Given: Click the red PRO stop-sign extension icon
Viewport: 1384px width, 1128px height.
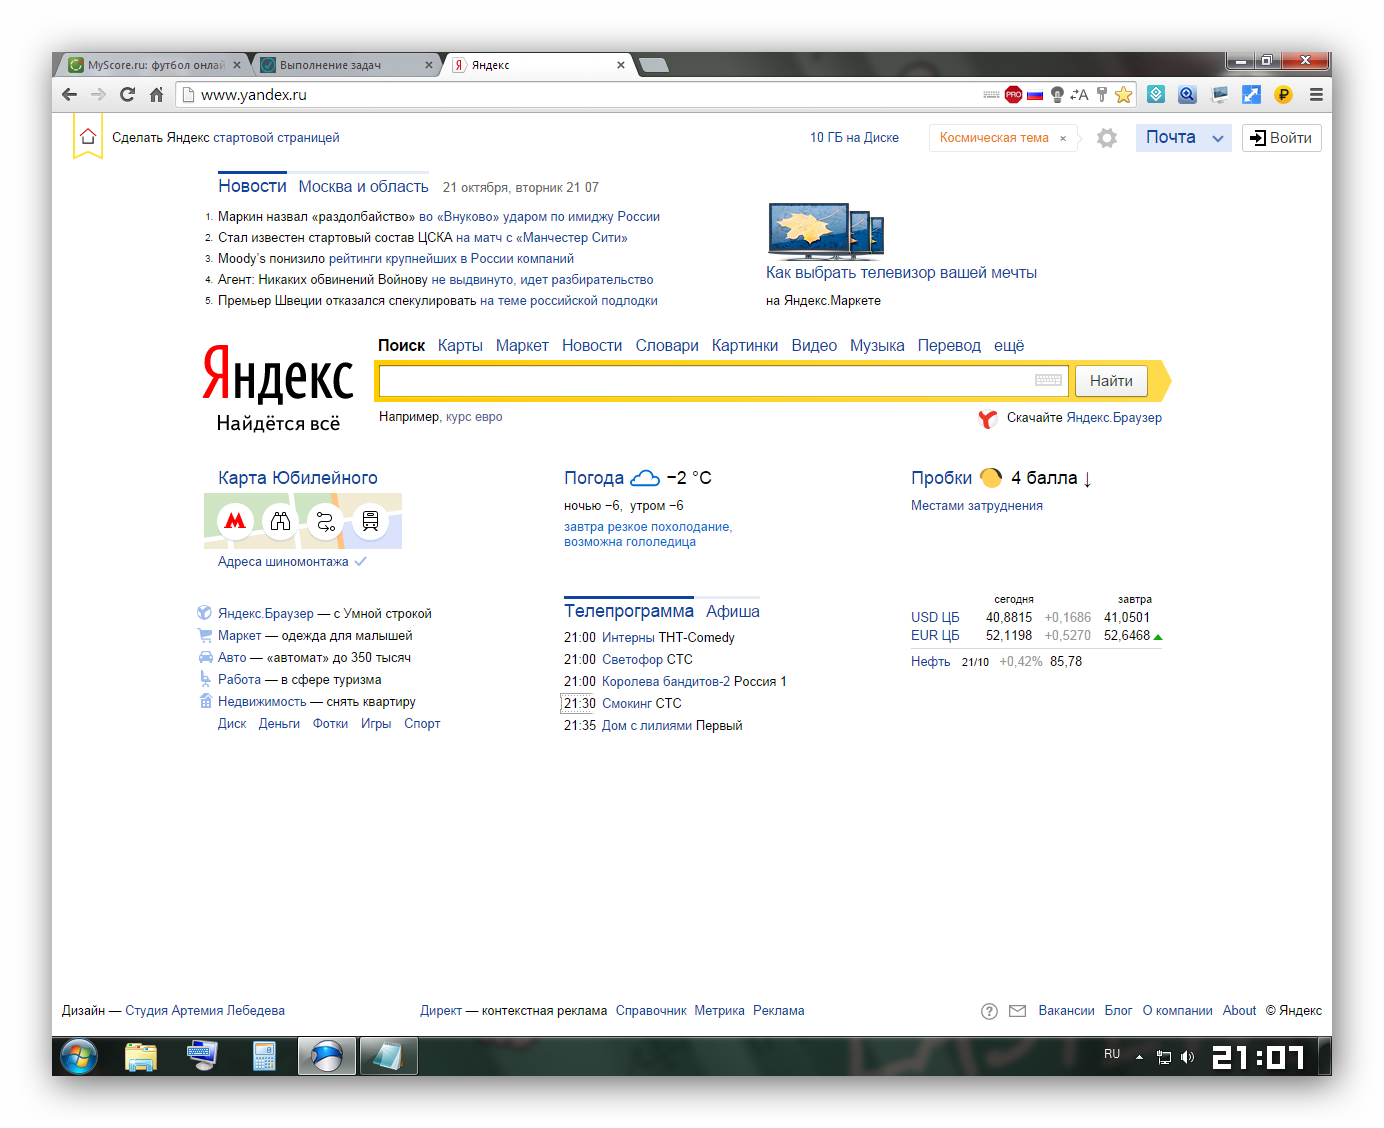Looking at the screenshot, I should [1013, 94].
